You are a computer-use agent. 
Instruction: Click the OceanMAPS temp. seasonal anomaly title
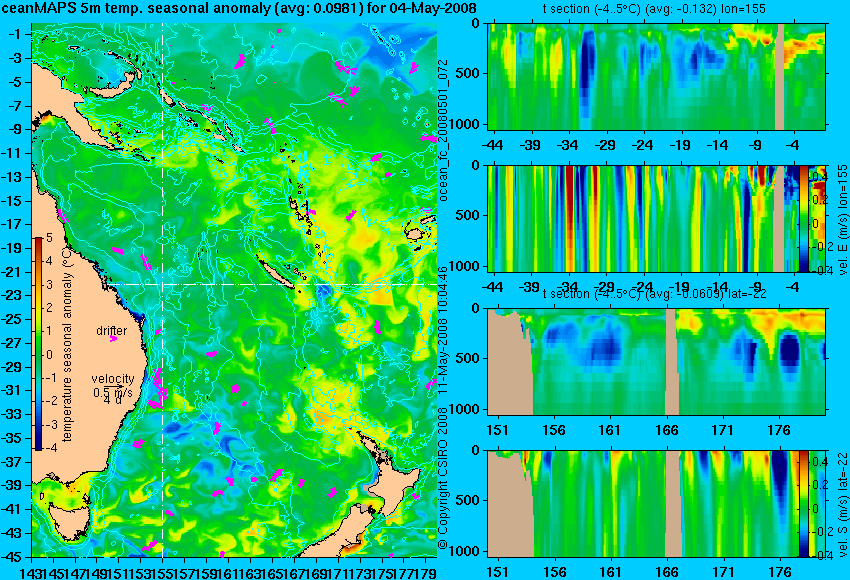coord(239,8)
